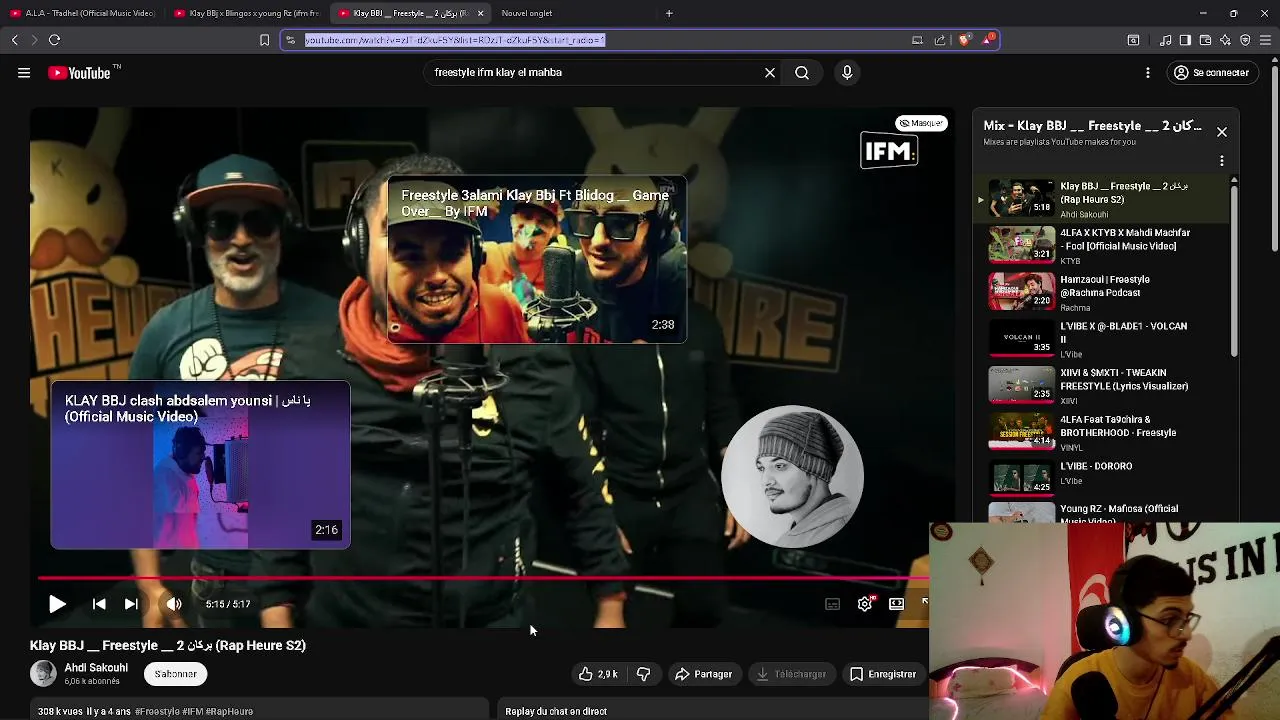The width and height of the screenshot is (1280, 720).
Task: Open Brave Shields lion icon
Action: pos(964,40)
